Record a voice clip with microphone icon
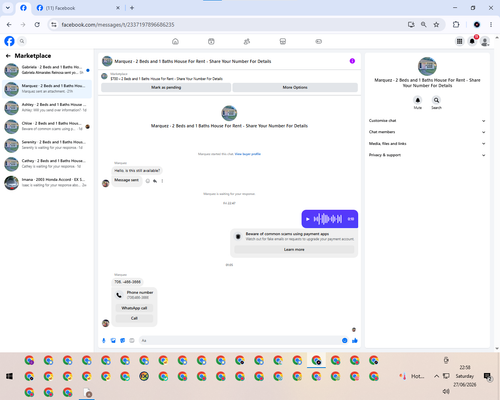Screen dimensions: 500x400 click(104, 340)
